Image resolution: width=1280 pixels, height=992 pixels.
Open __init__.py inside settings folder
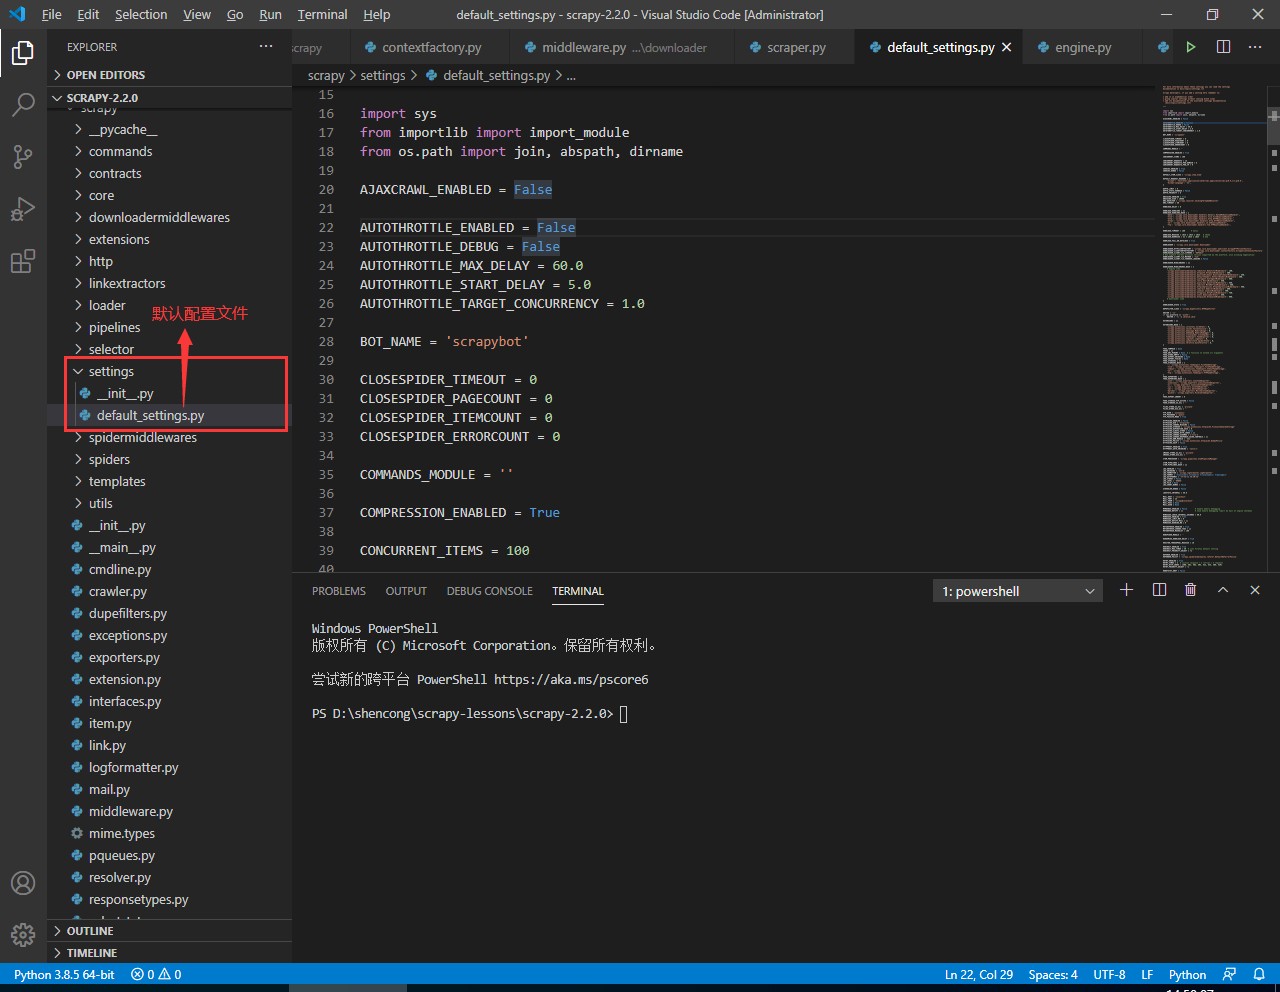click(x=124, y=393)
